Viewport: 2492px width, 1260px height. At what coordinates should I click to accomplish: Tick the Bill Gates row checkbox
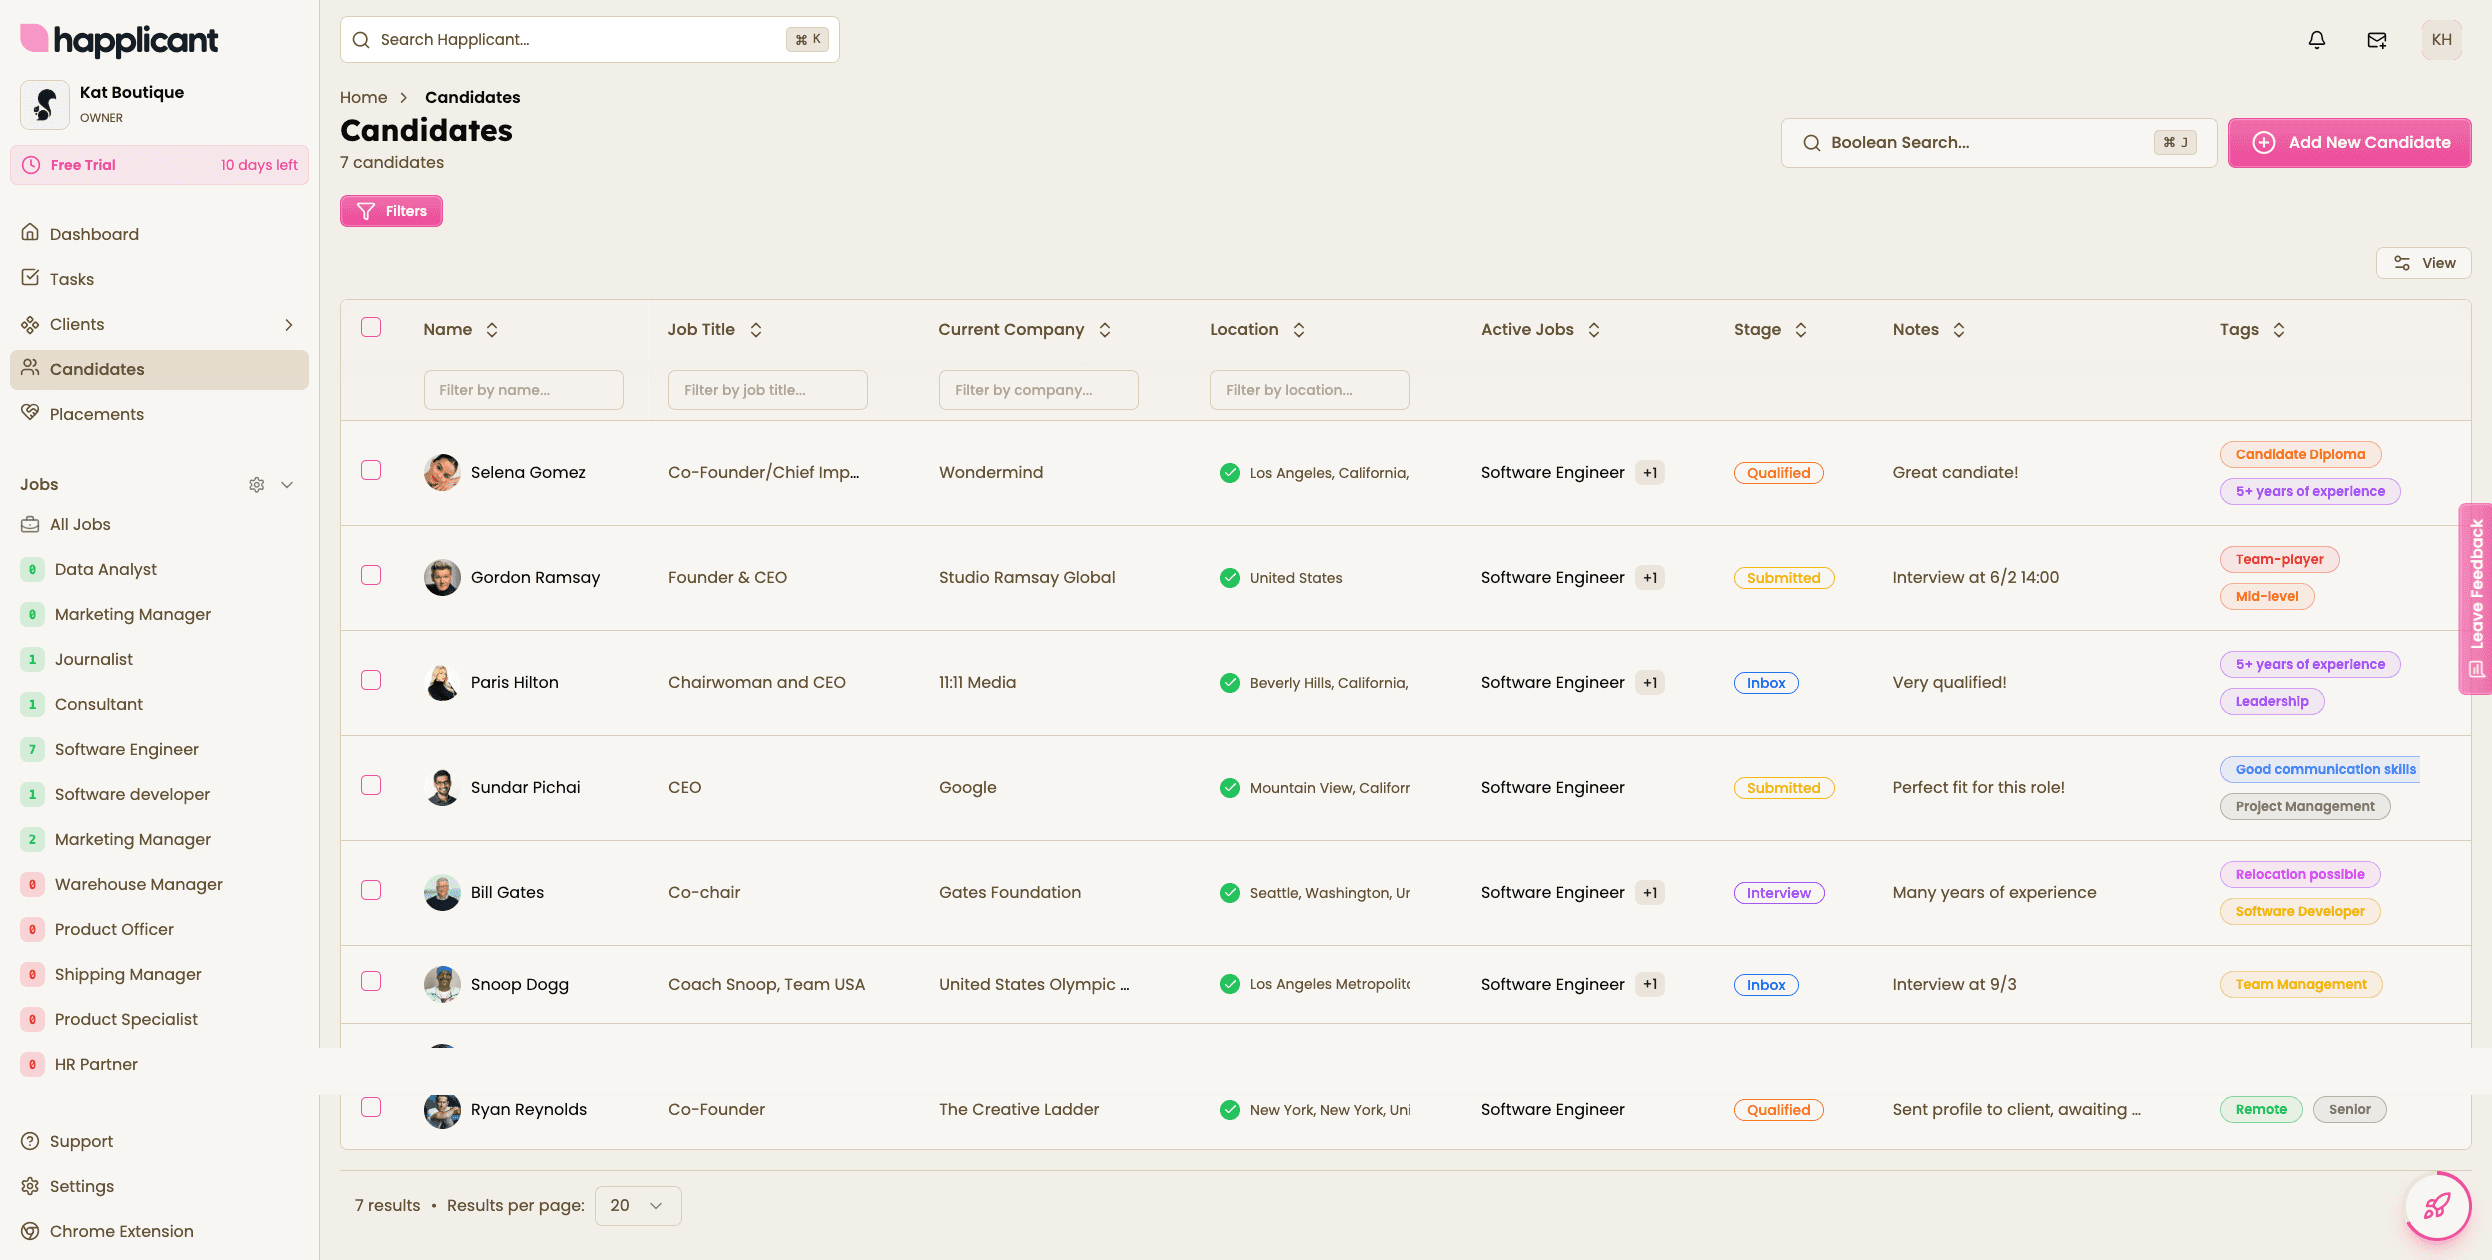click(371, 891)
